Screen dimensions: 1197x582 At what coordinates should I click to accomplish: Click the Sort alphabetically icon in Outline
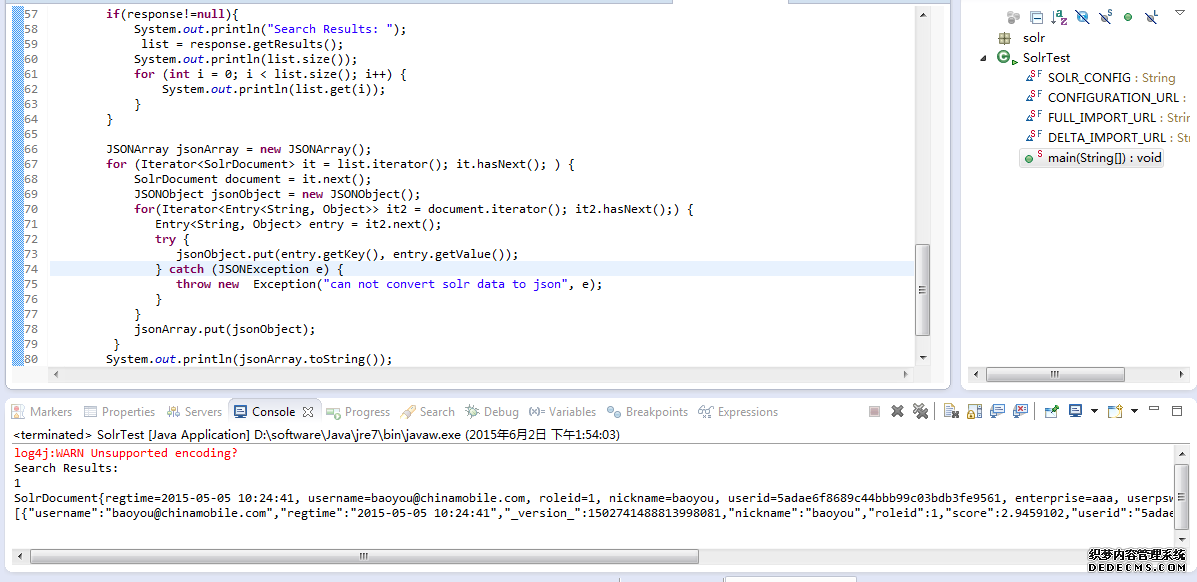tap(1058, 17)
